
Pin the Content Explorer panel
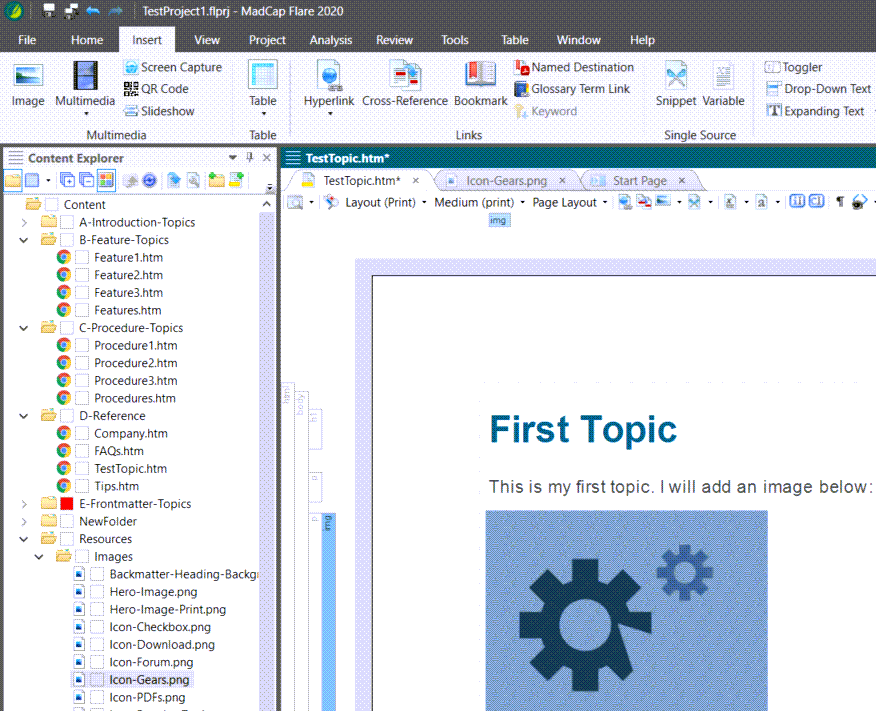coord(250,158)
